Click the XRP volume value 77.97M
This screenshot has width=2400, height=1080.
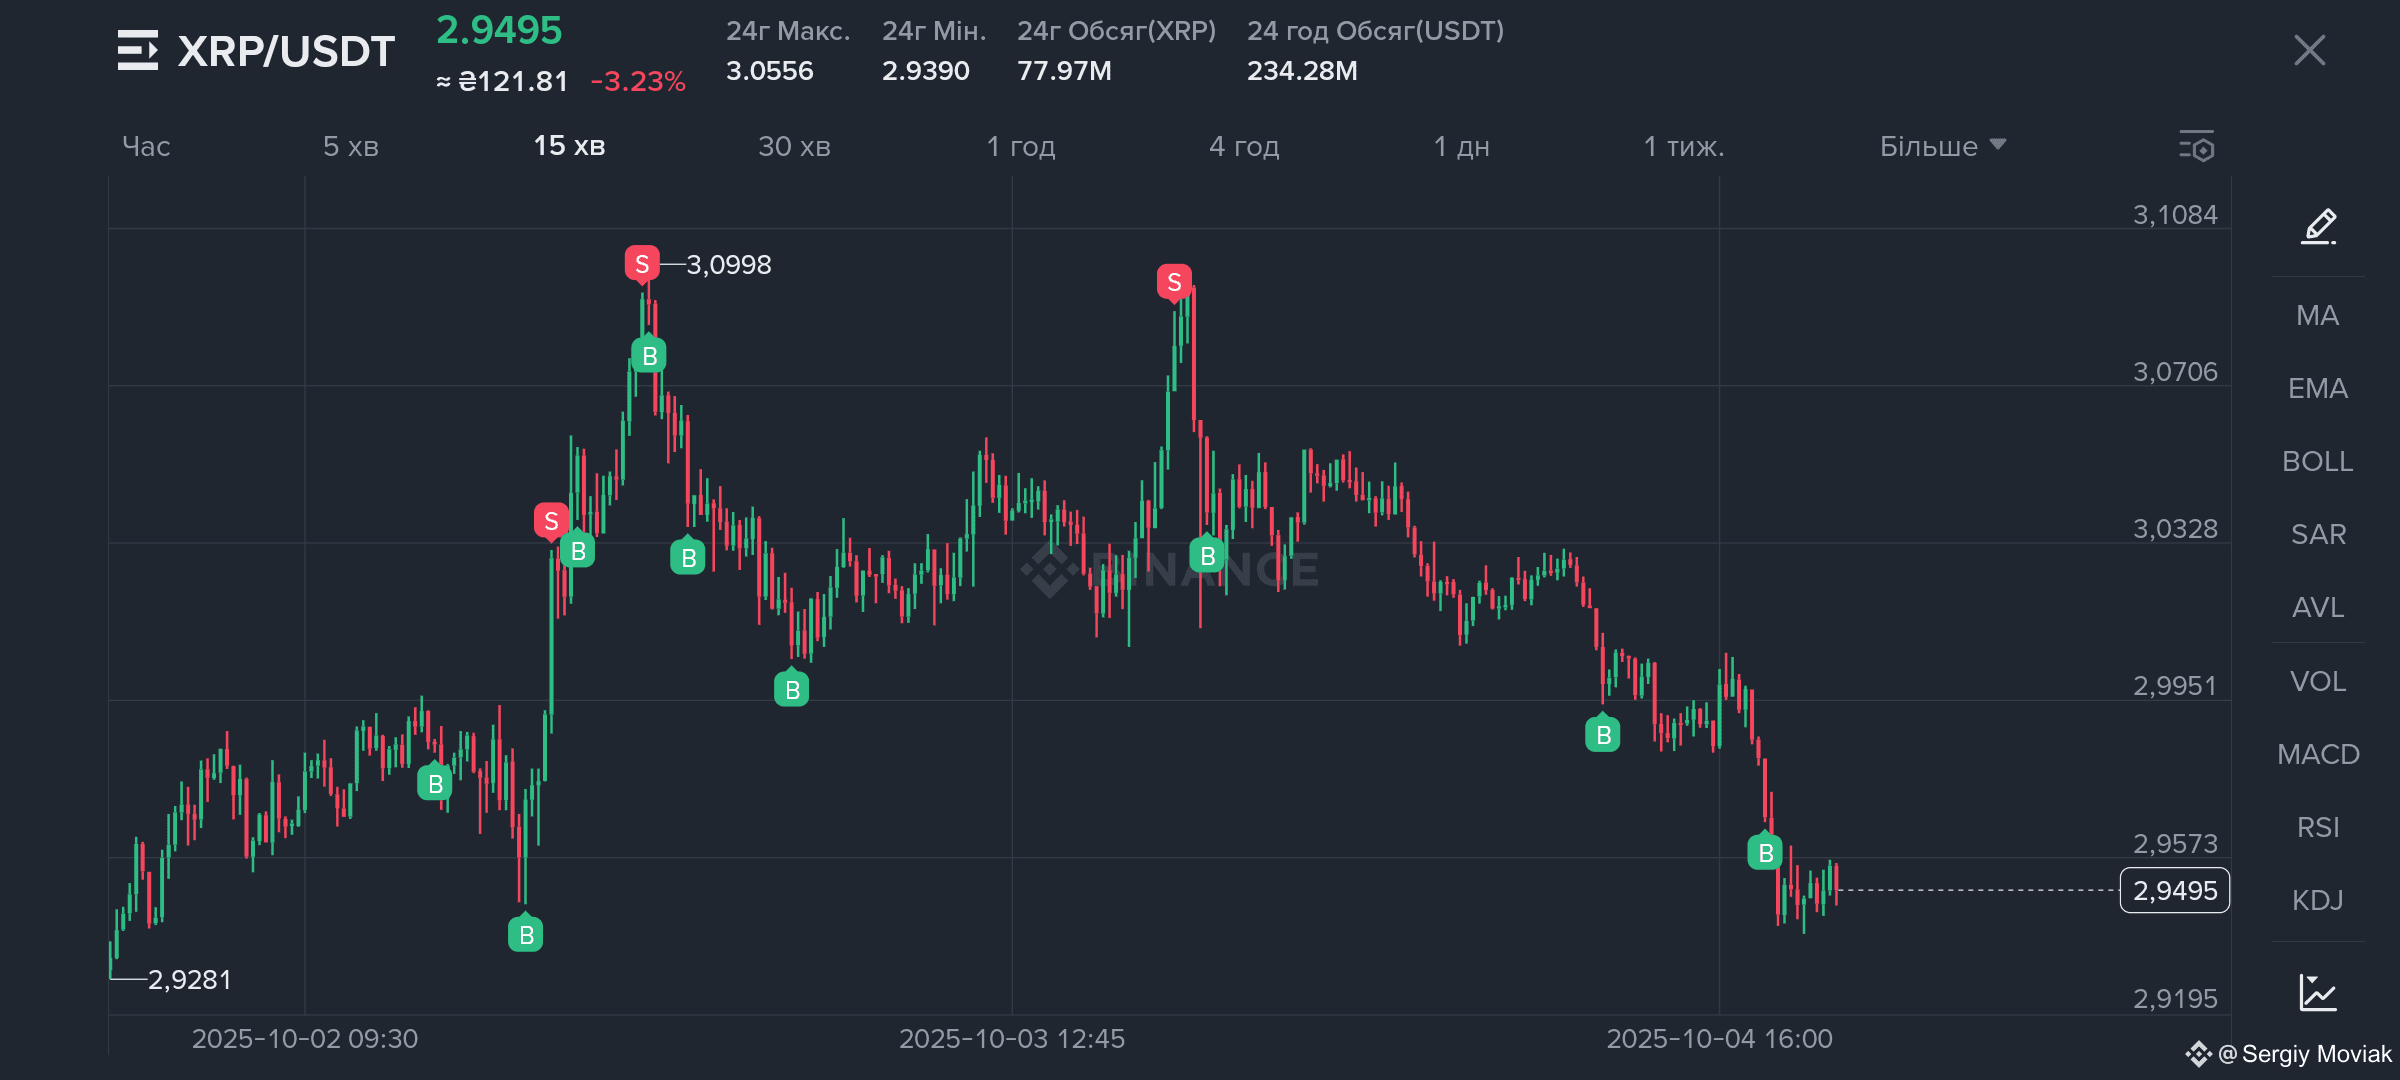(x=1064, y=71)
